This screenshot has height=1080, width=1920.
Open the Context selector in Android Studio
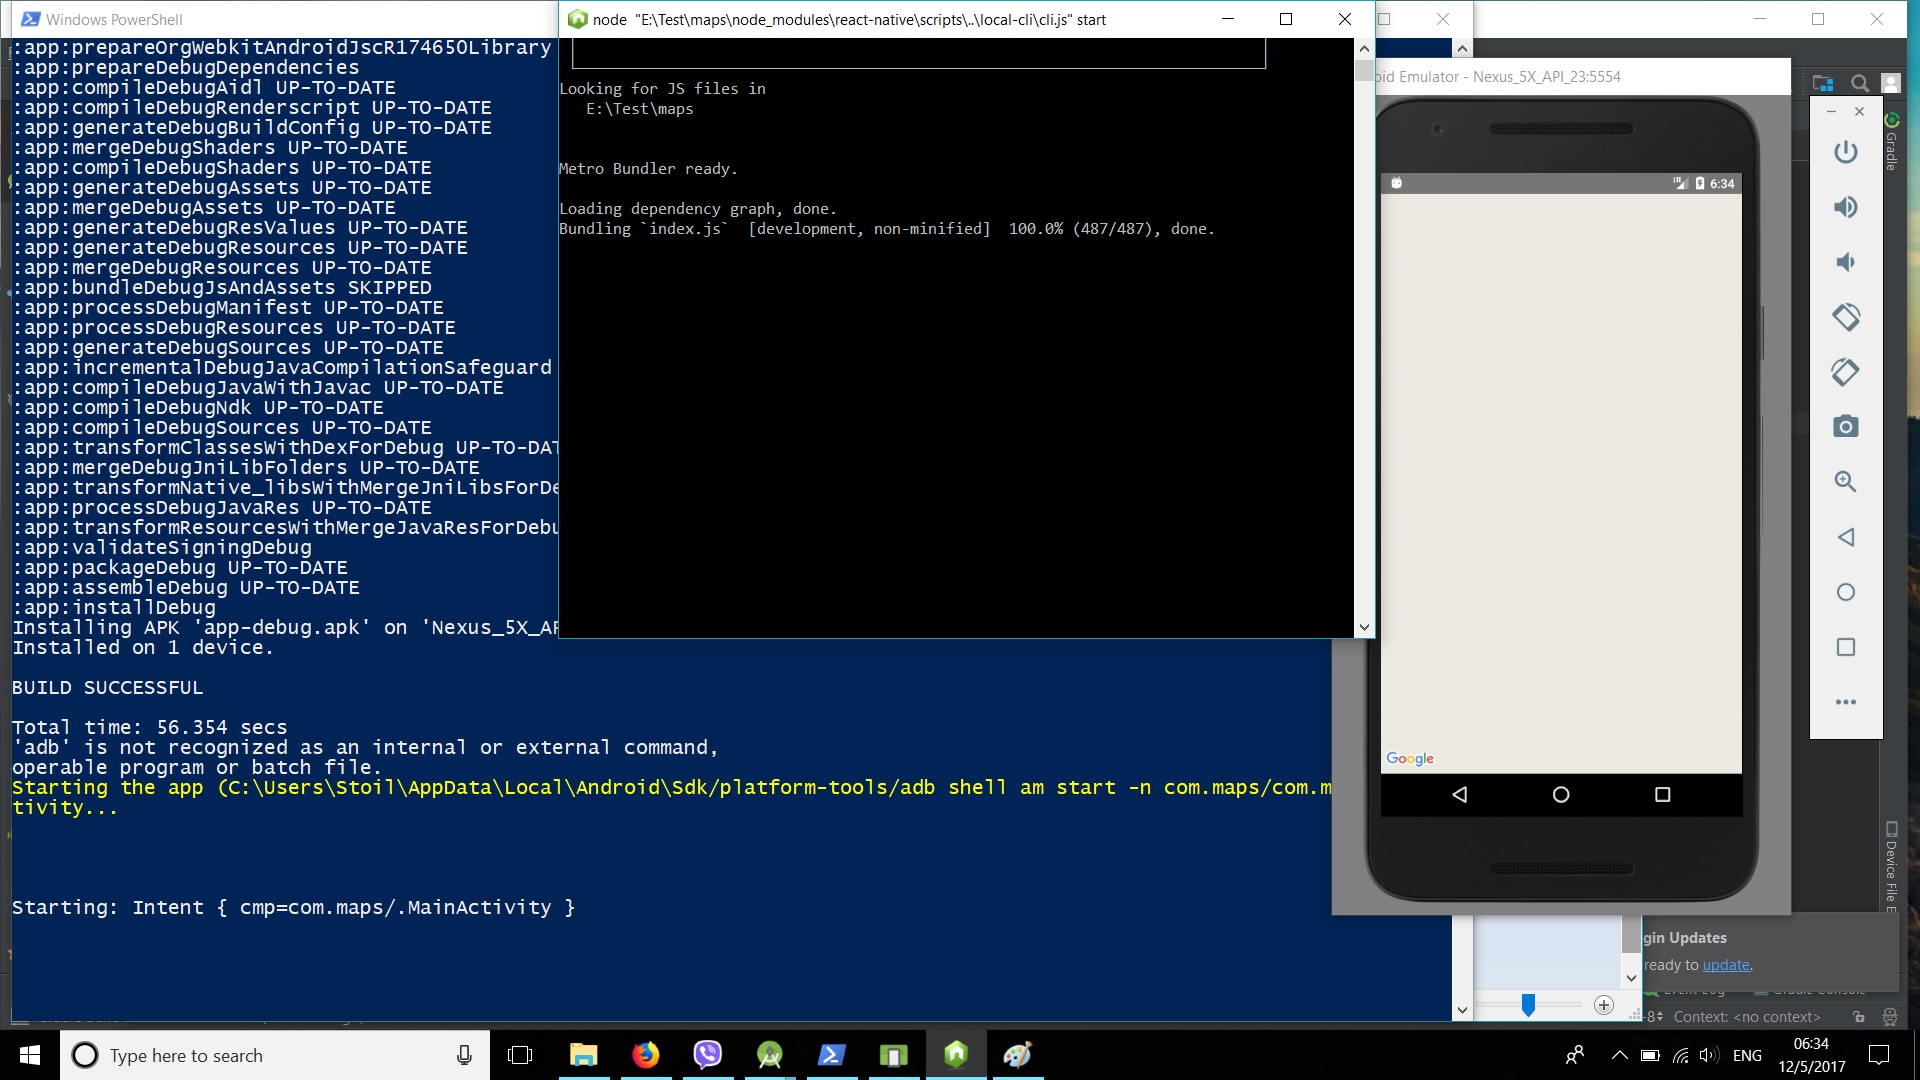click(x=1746, y=1016)
